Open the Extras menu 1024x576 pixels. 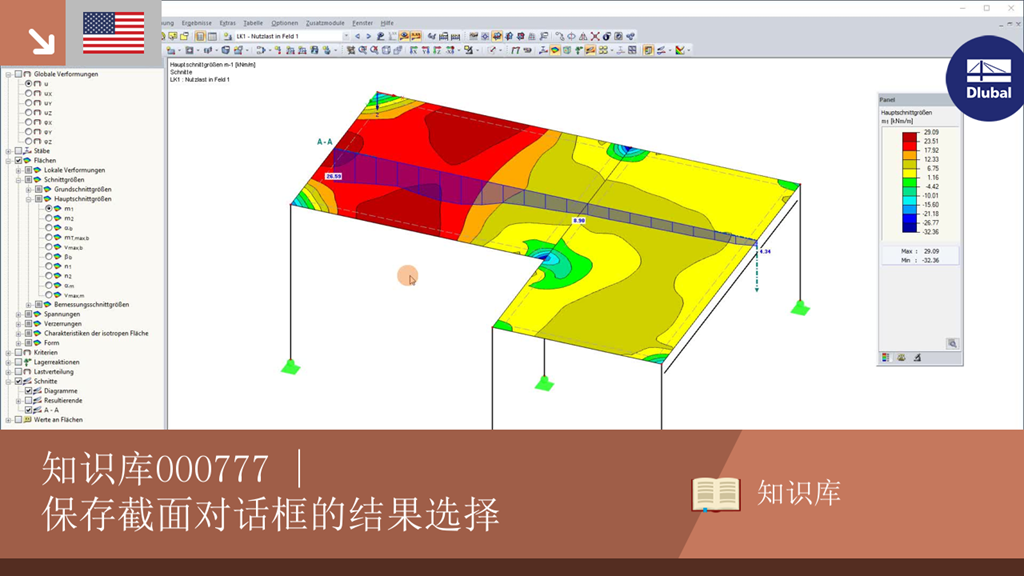click(x=227, y=23)
